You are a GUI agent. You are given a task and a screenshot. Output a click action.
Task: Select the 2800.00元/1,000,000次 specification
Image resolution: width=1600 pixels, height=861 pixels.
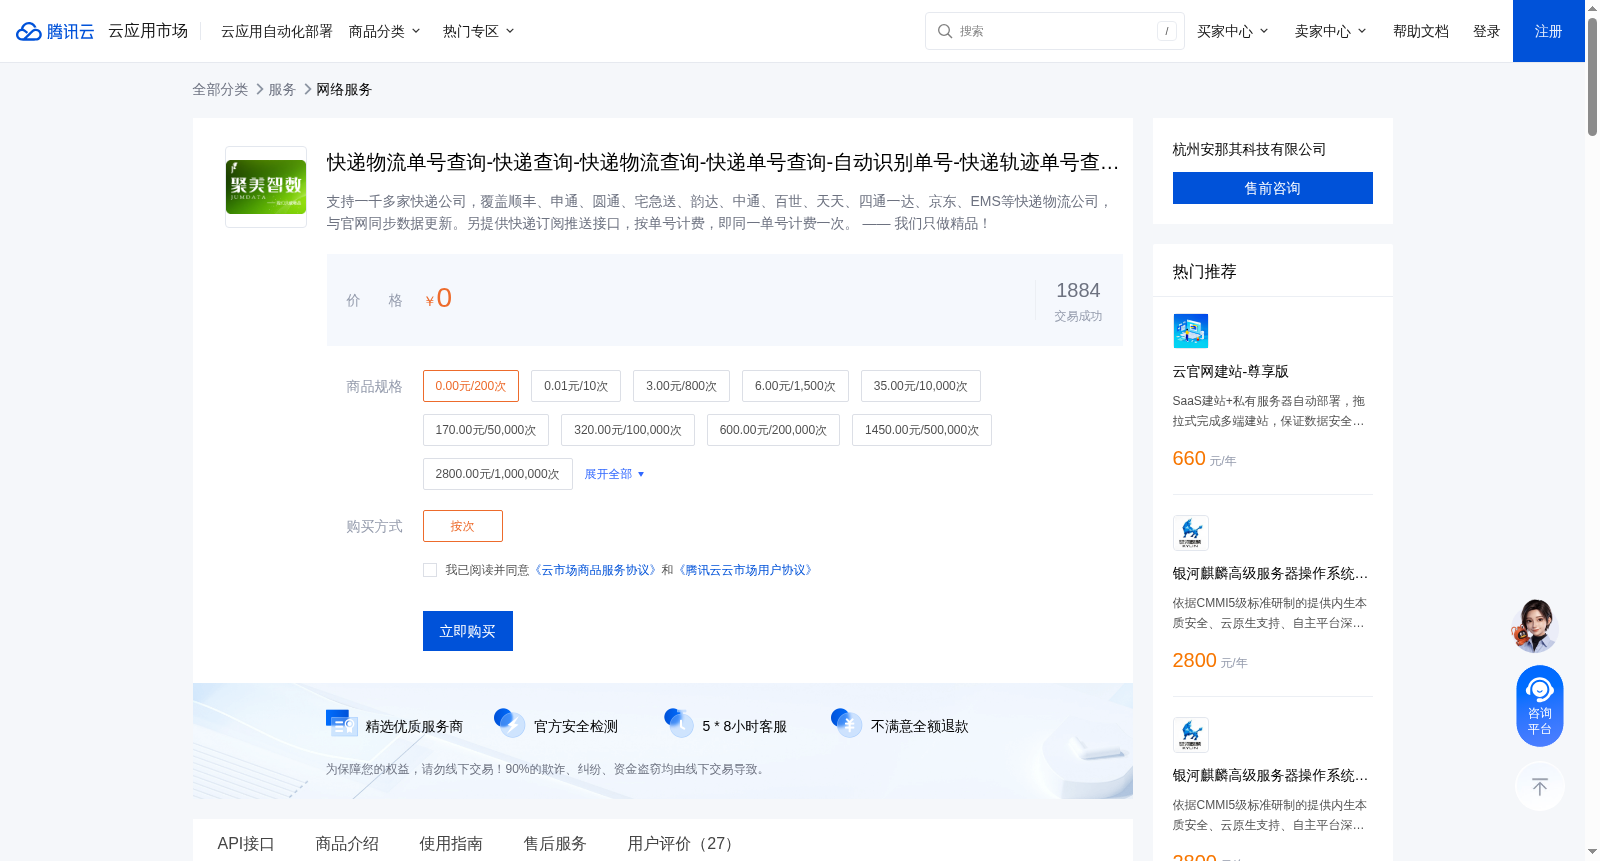click(498, 474)
